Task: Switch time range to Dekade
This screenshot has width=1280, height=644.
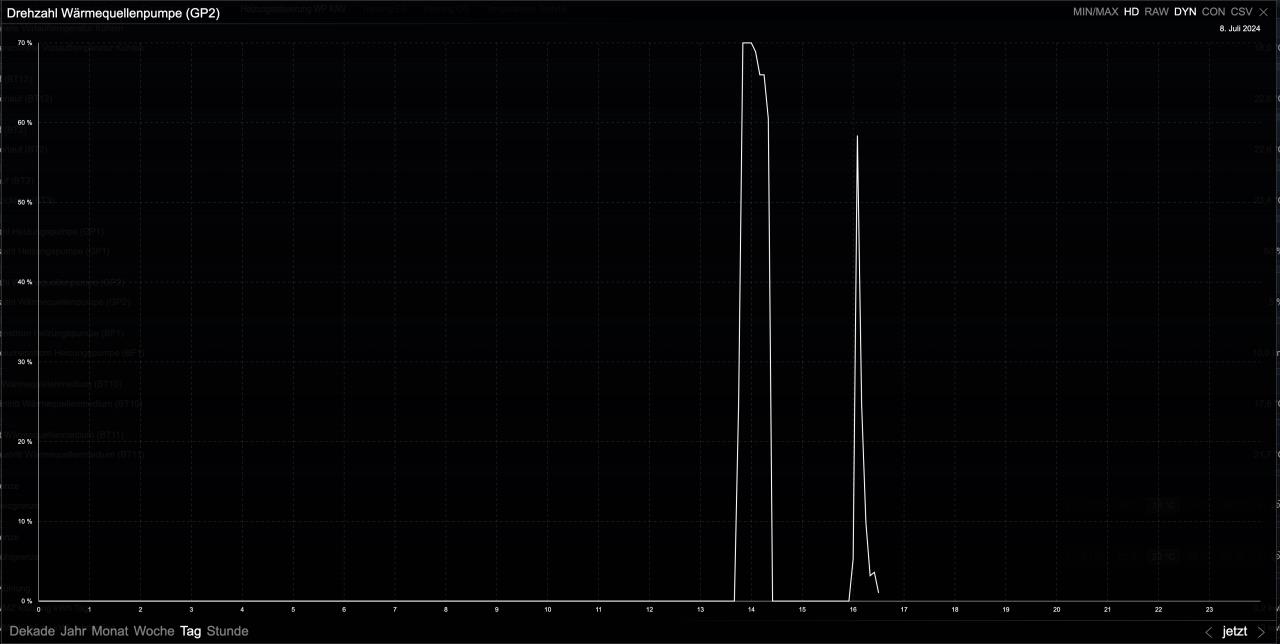Action: (x=31, y=631)
